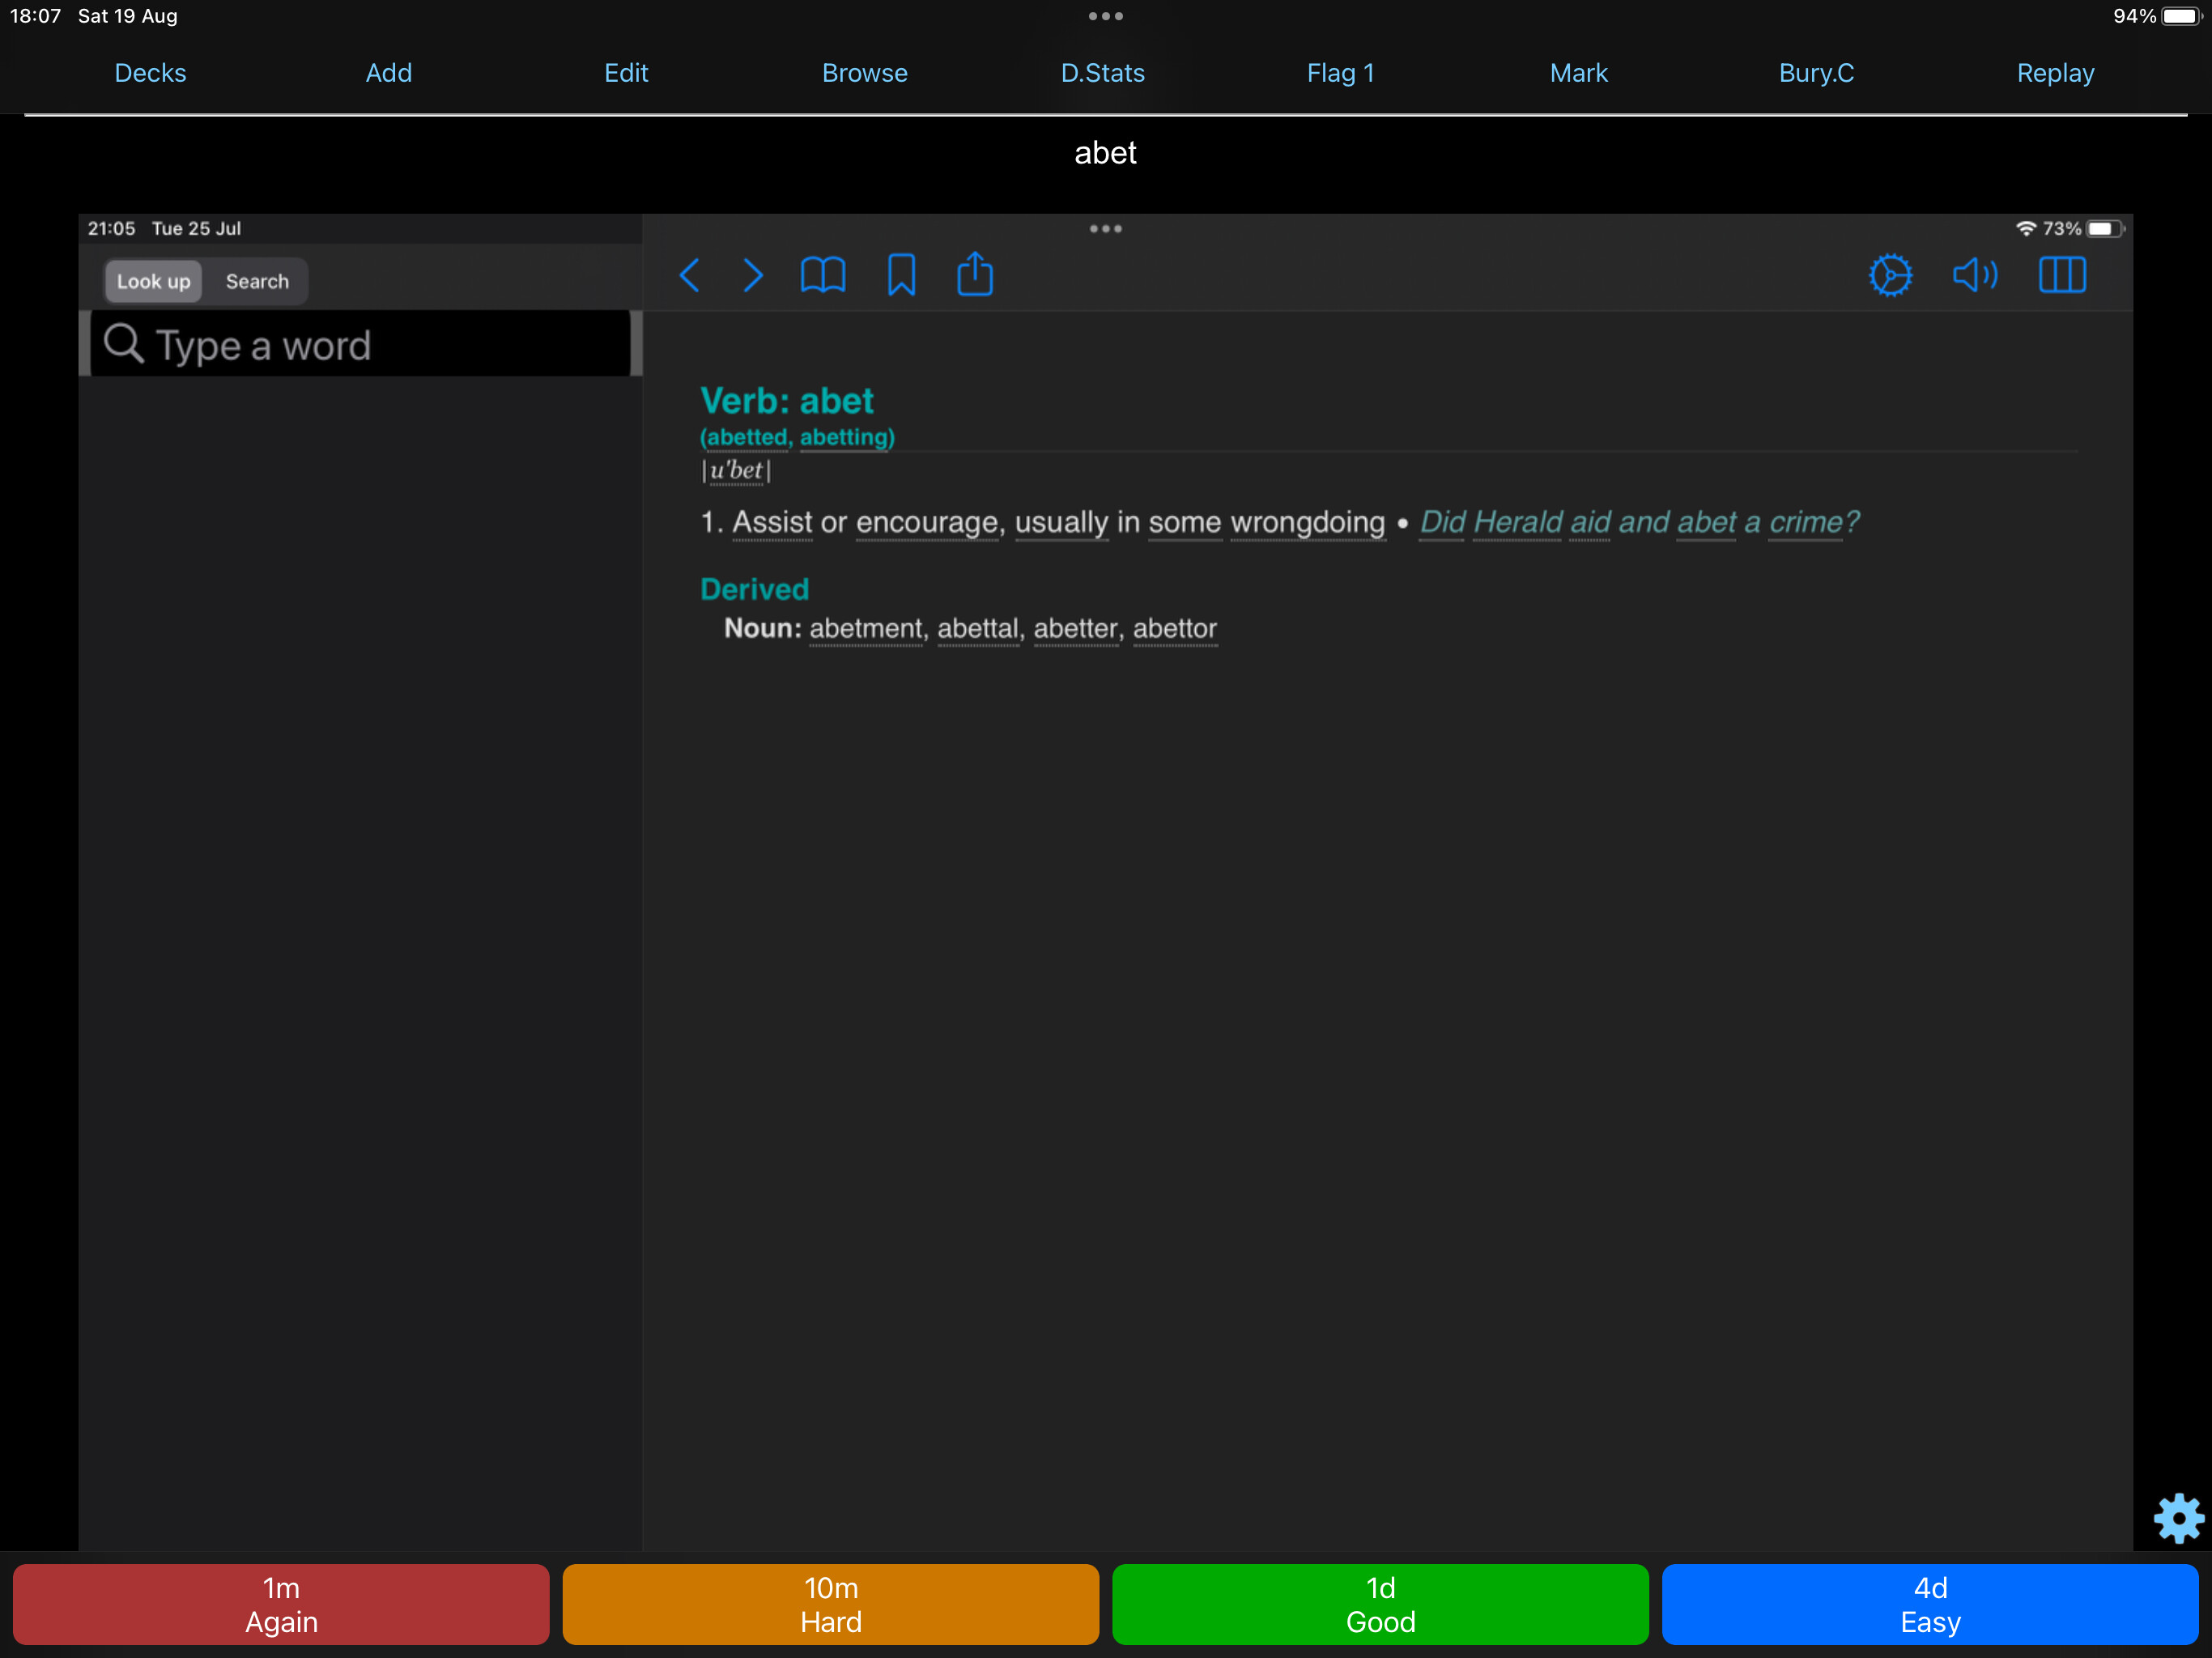2212x1658 pixels.
Task: Open the book icon in toolbar
Action: pyautogui.click(x=823, y=275)
